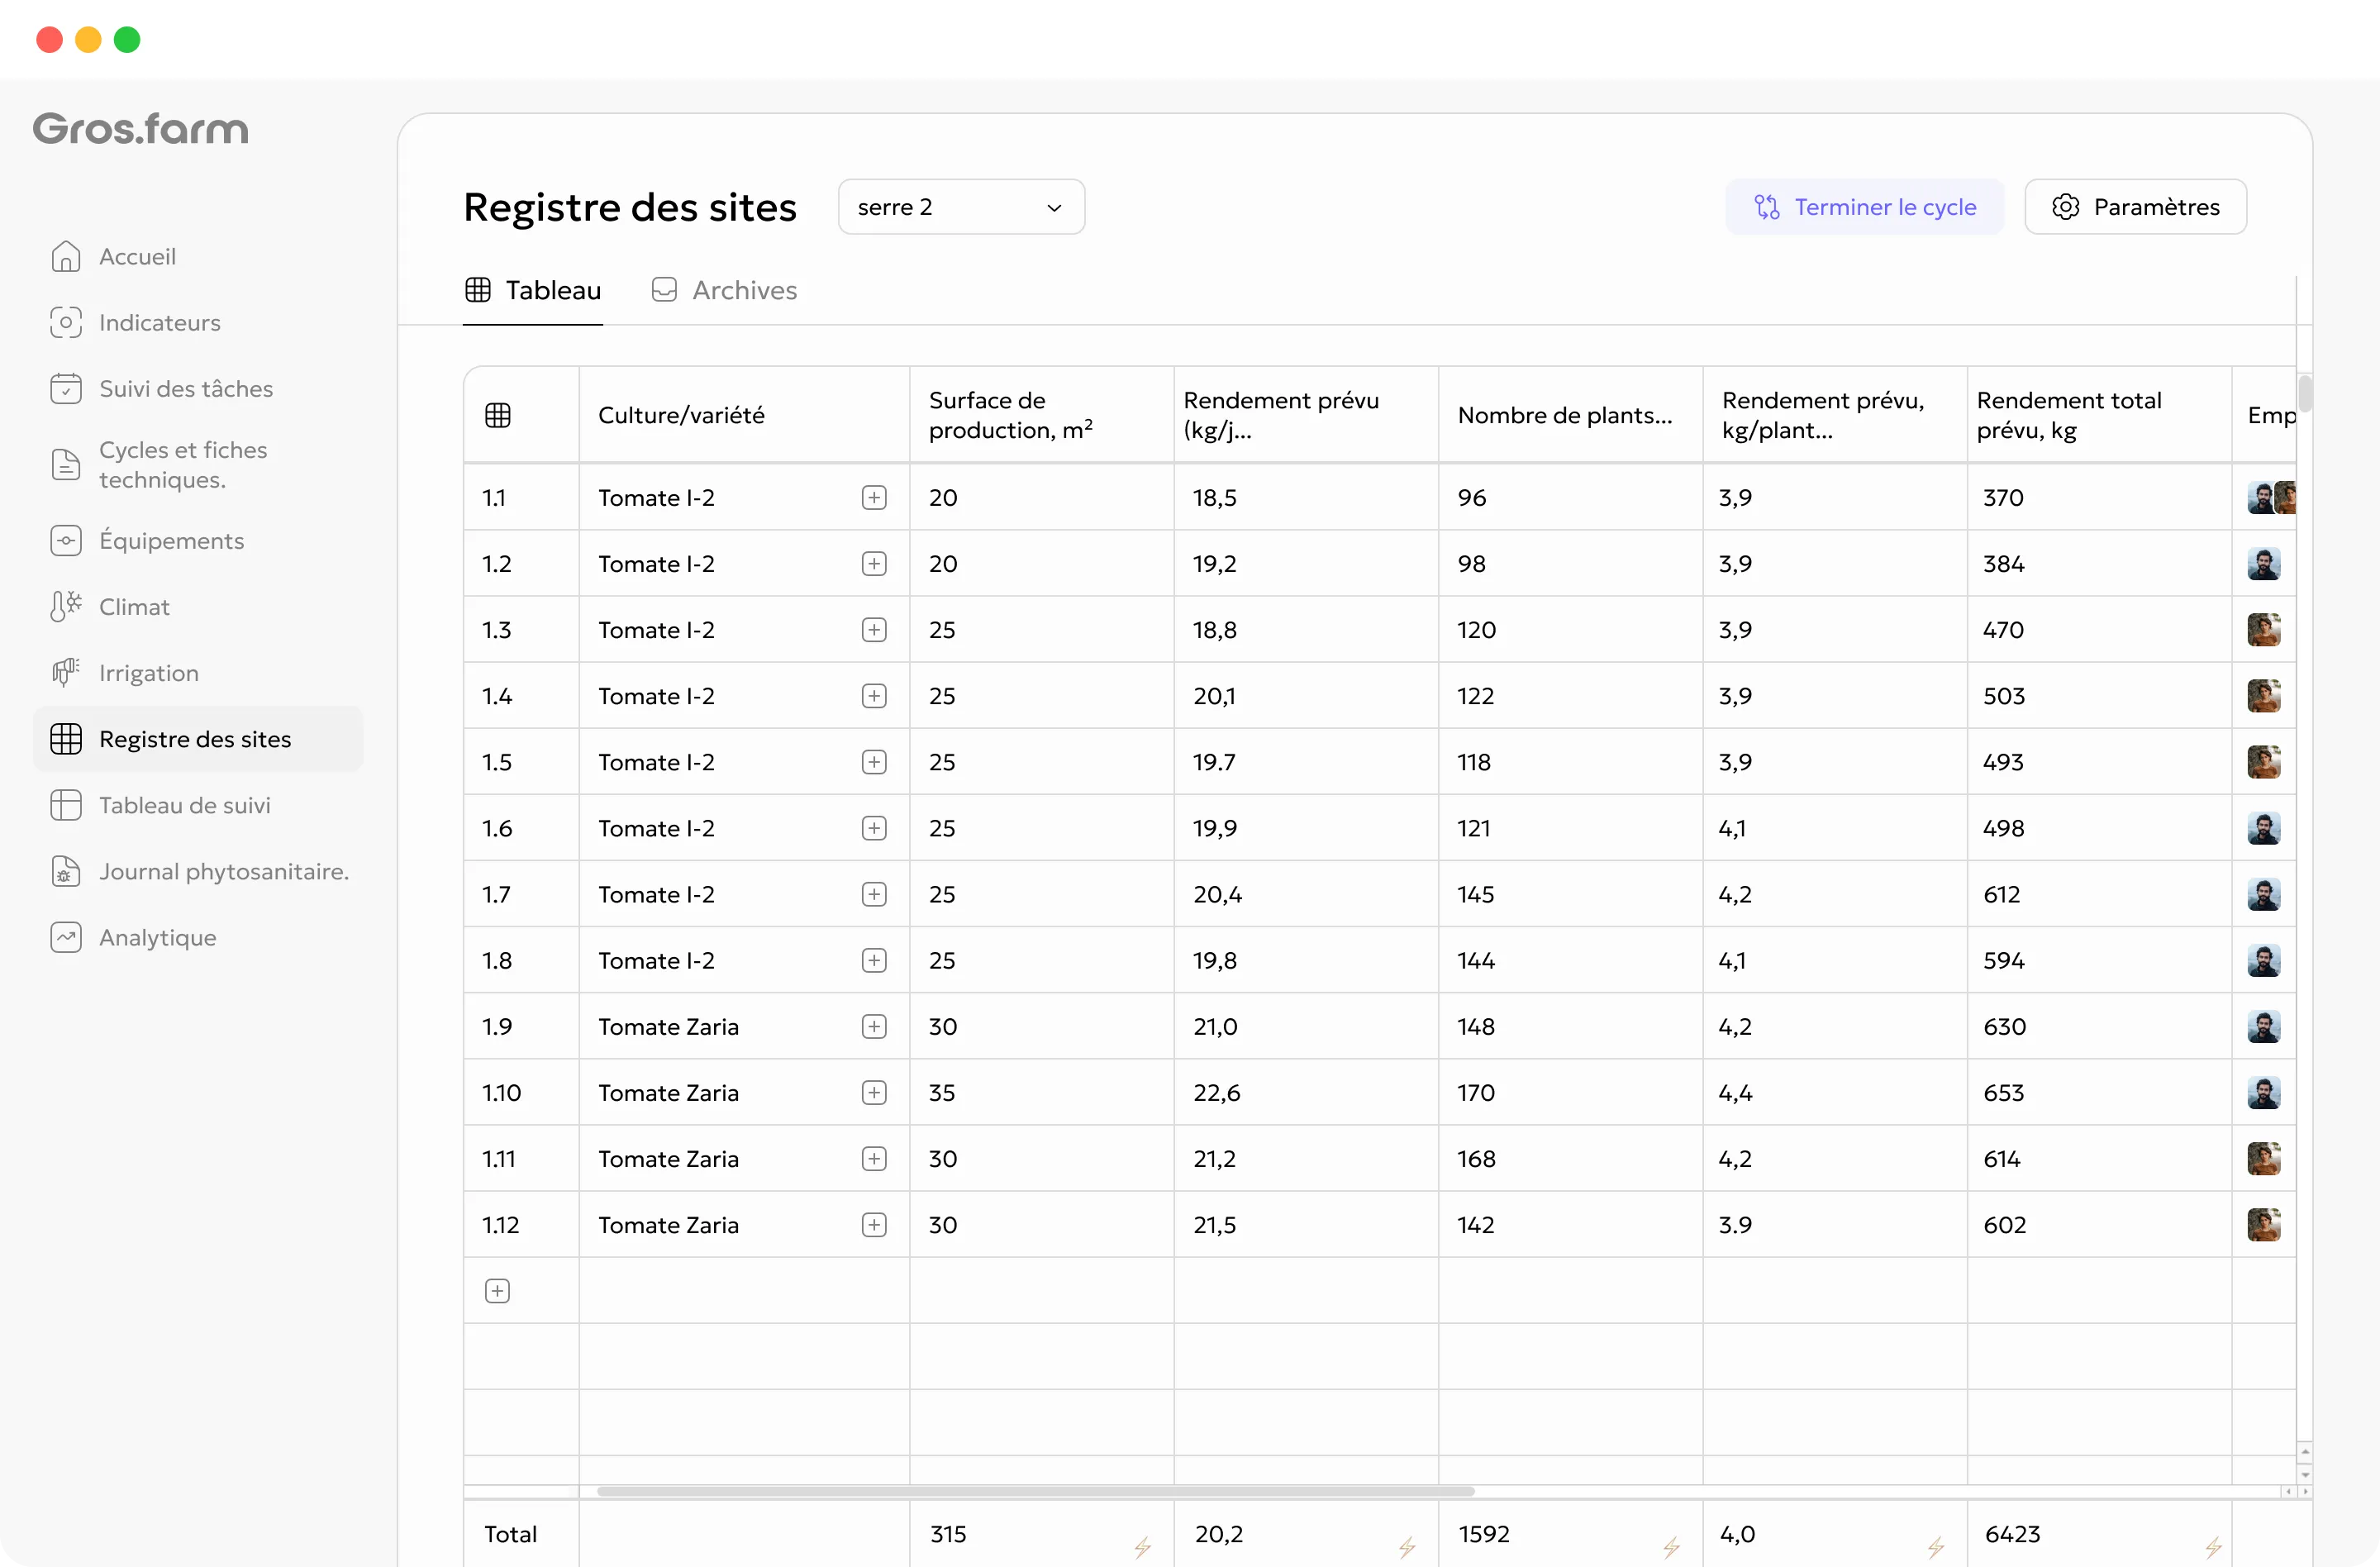Click the horizontal table scrollbar
This screenshot has height=1567, width=2380.
coord(1035,1491)
